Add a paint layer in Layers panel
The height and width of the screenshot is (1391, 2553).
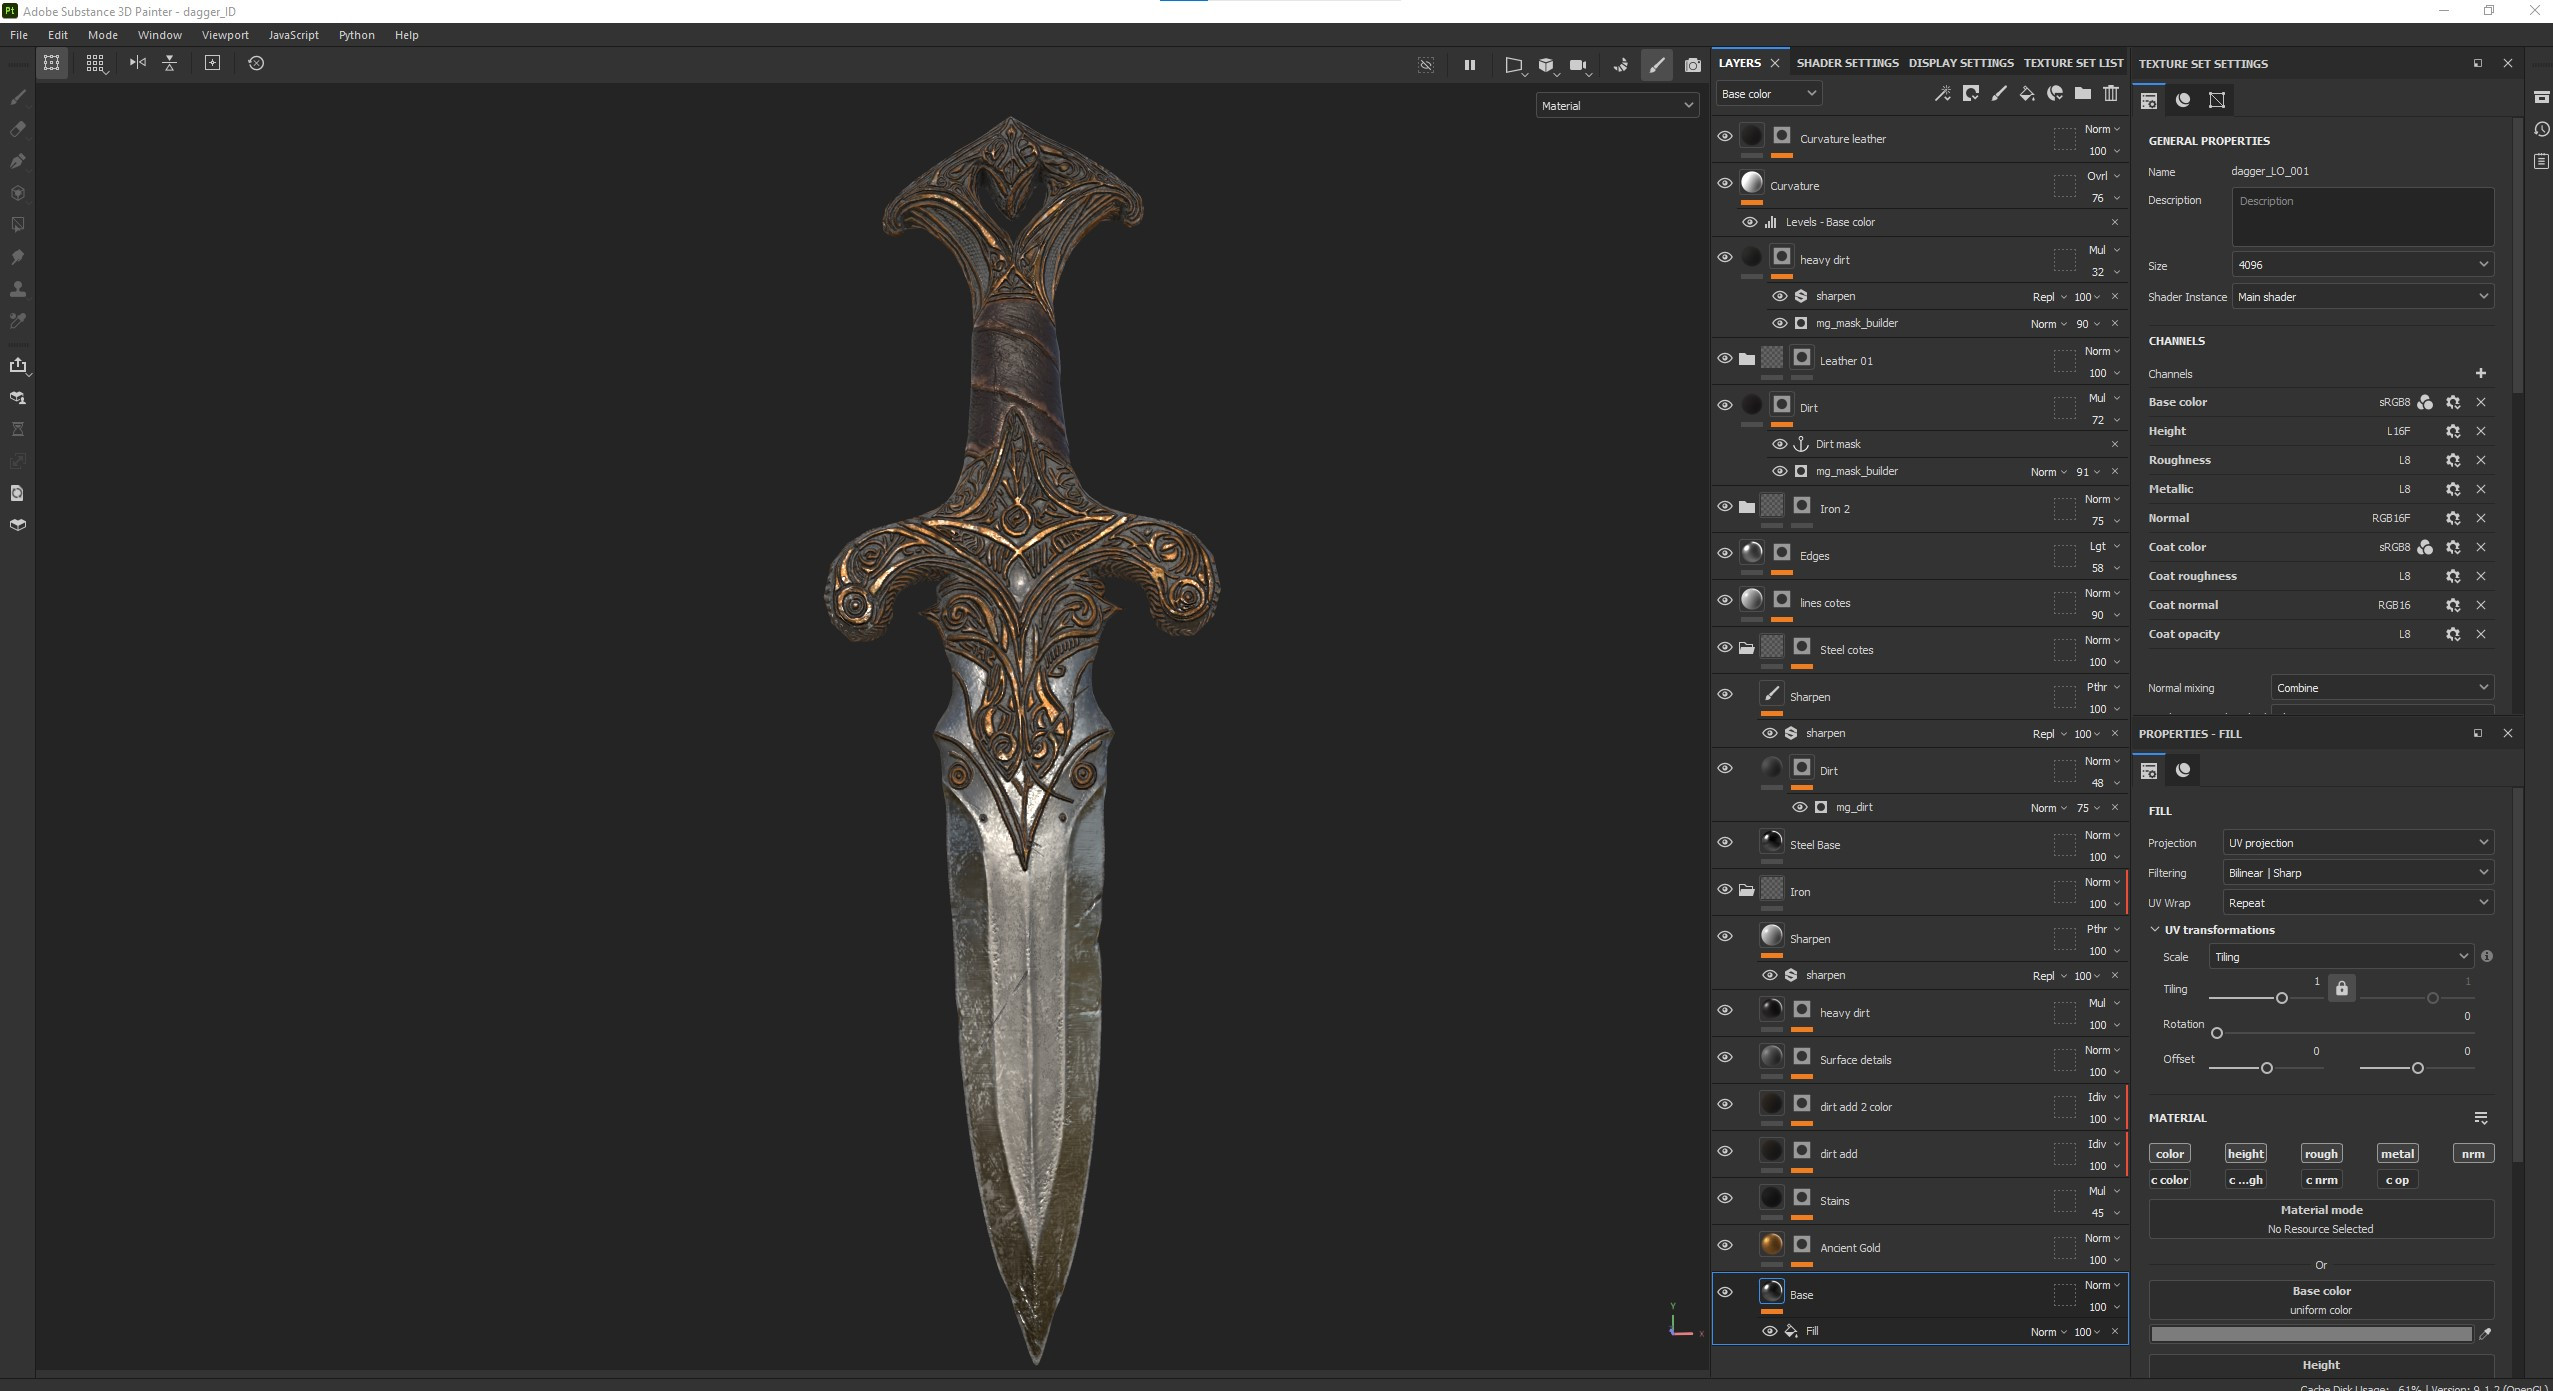pos(1998,93)
